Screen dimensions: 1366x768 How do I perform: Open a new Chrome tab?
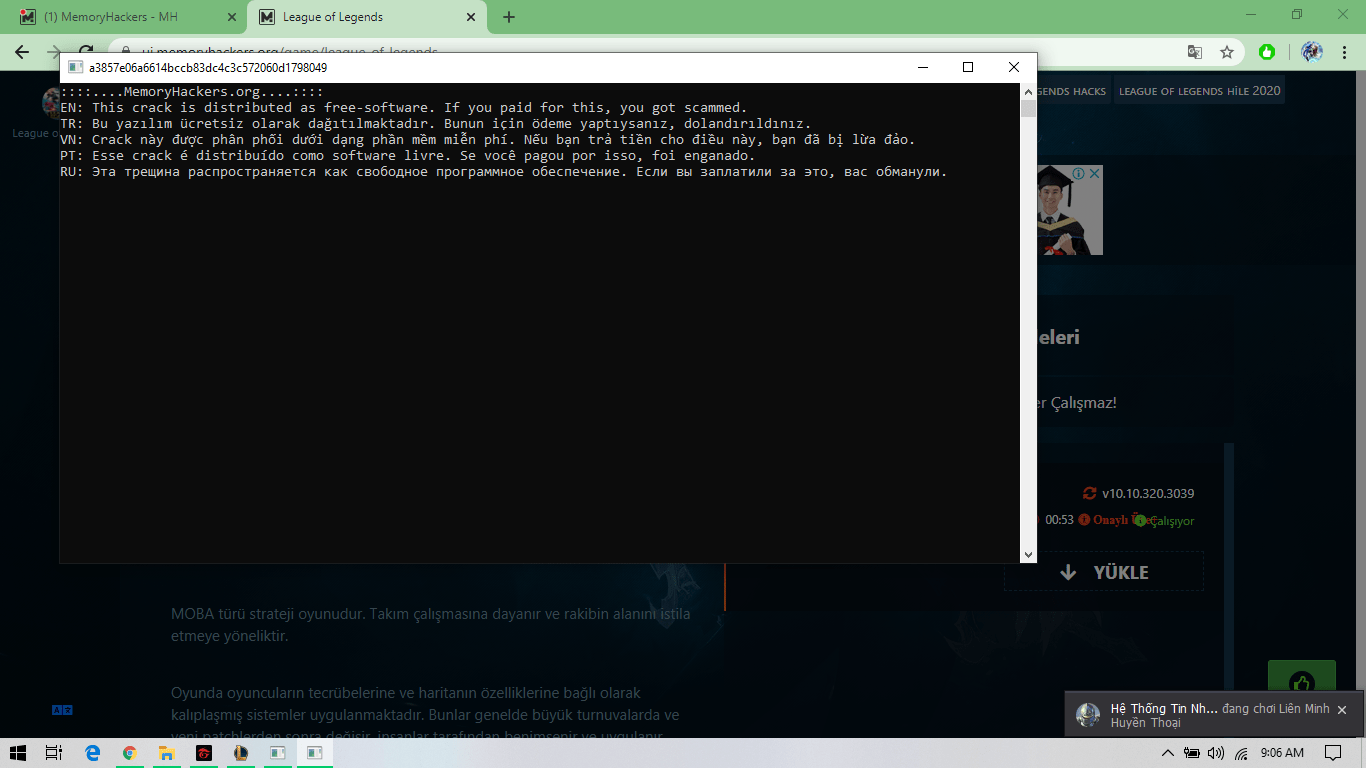pos(509,17)
